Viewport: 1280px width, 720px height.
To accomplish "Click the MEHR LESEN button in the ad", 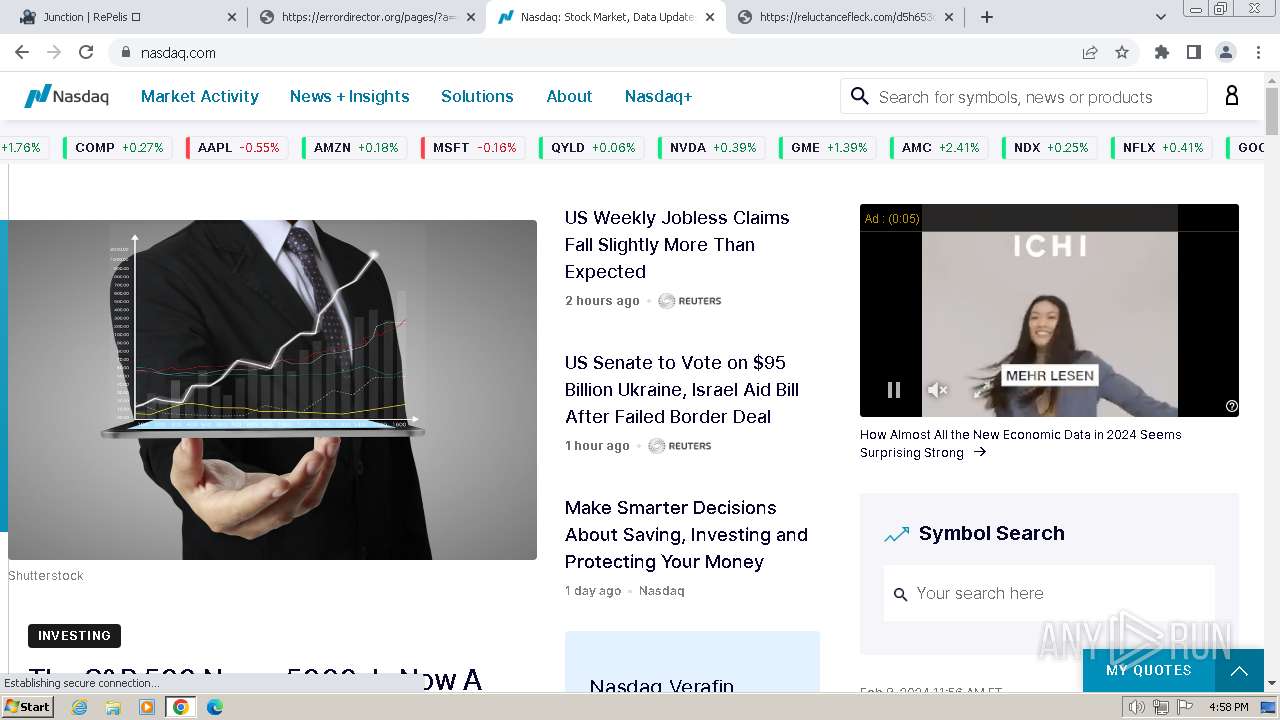I will coord(1050,376).
